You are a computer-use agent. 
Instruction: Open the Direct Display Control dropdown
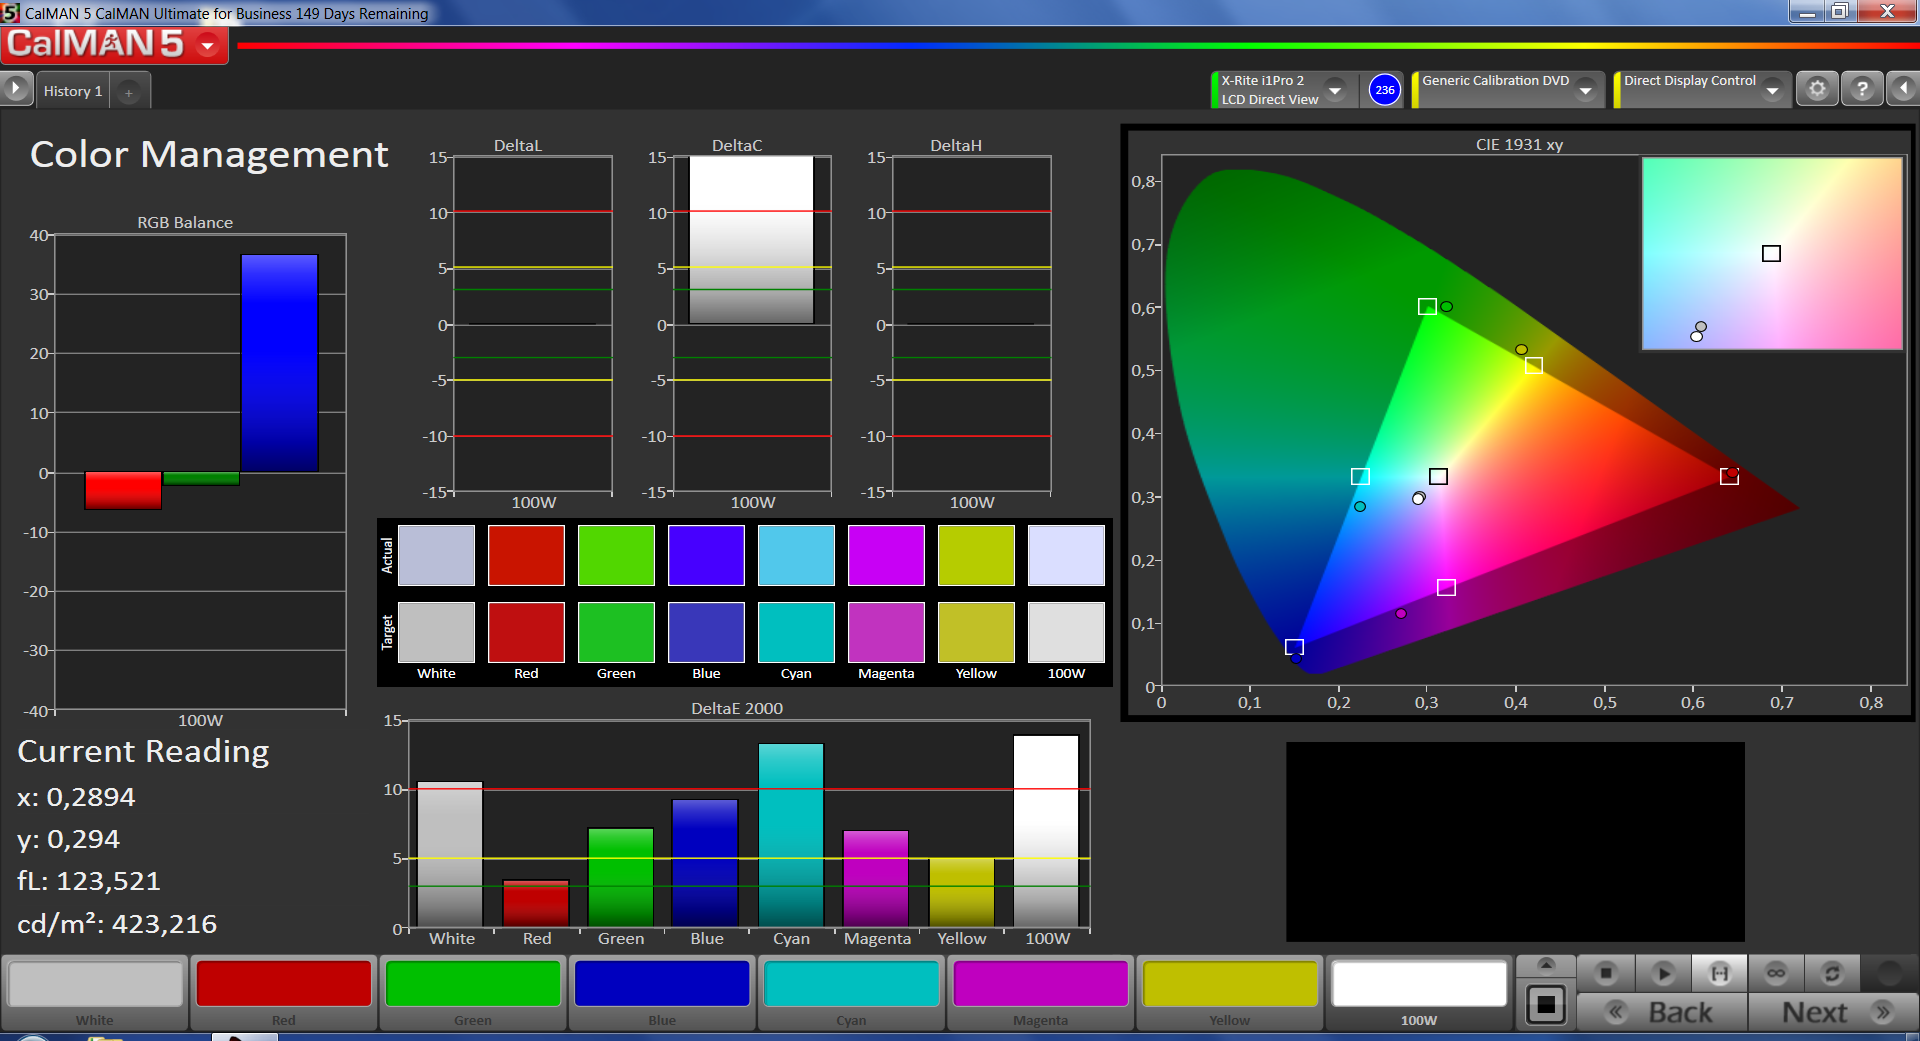pos(1772,90)
